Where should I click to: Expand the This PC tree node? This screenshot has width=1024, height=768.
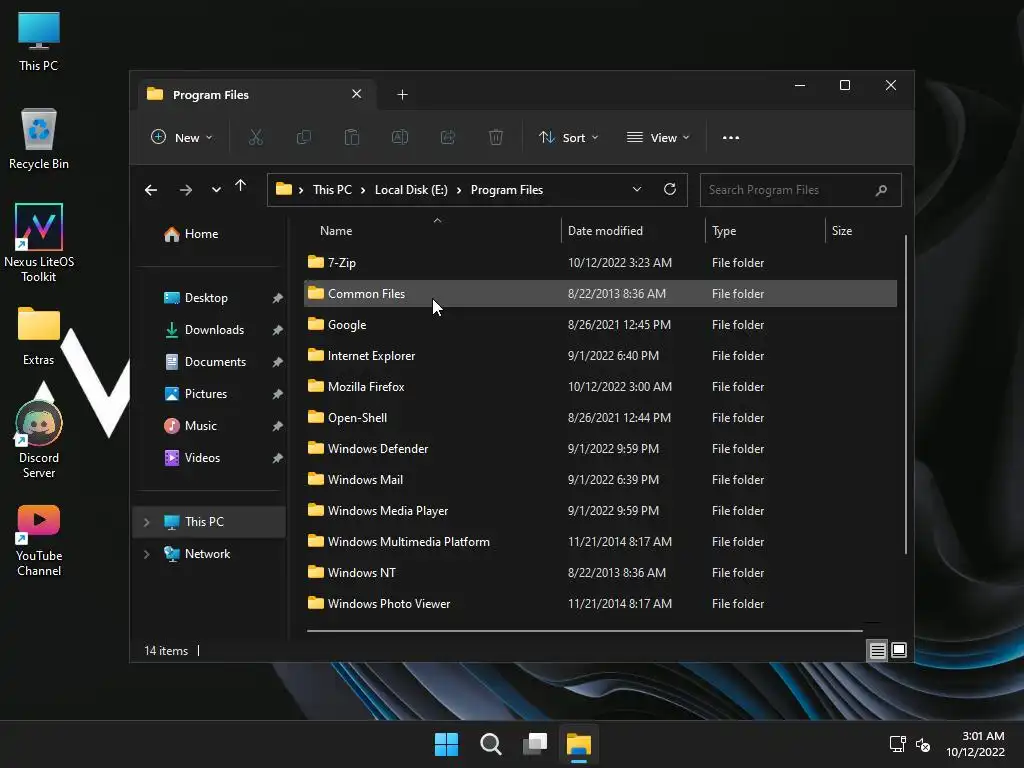(x=147, y=522)
